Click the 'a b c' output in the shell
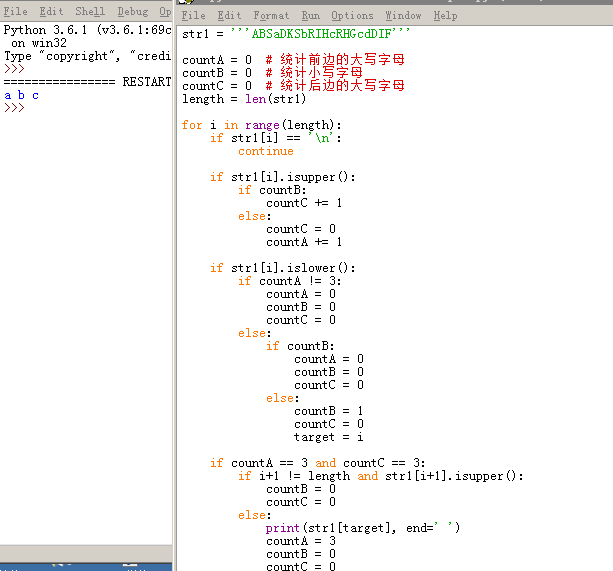Image resolution: width=613 pixels, height=571 pixels. (x=22, y=95)
